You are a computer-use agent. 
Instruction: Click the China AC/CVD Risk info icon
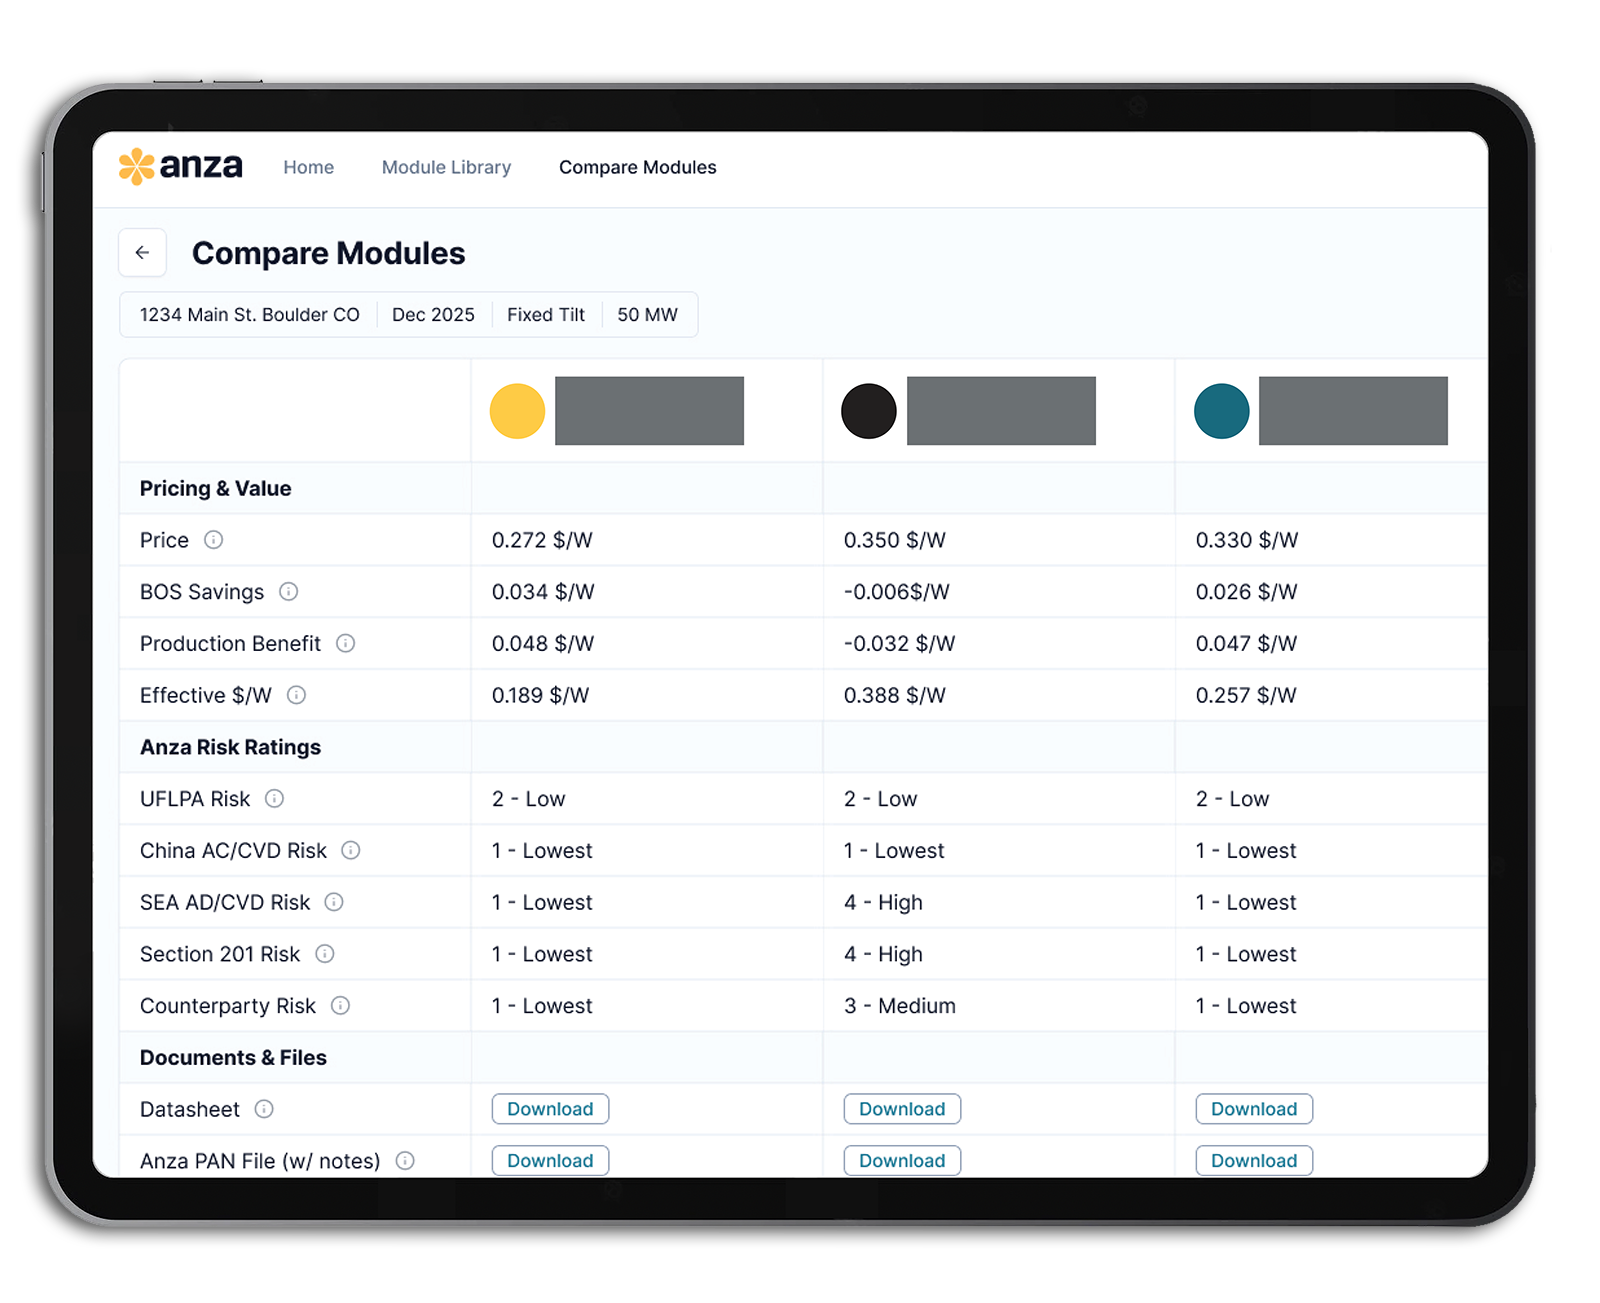[x=350, y=850]
